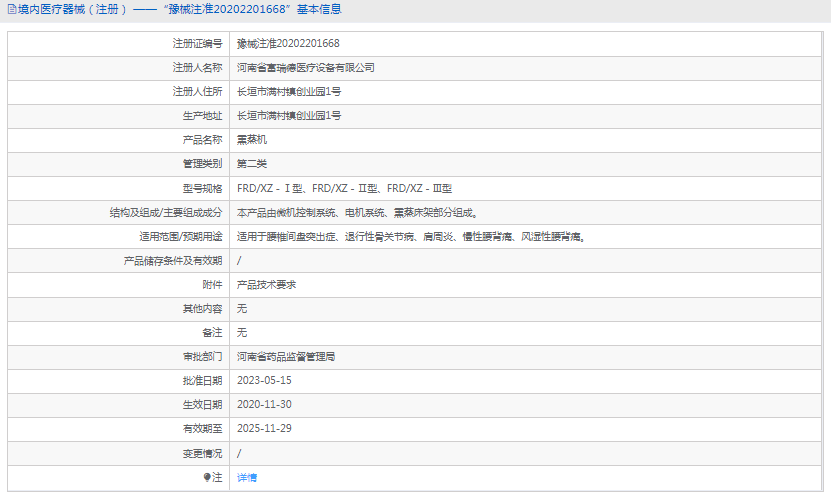The image size is (831, 494).
Task: Click the 产品名称 label
Action: click(202, 140)
